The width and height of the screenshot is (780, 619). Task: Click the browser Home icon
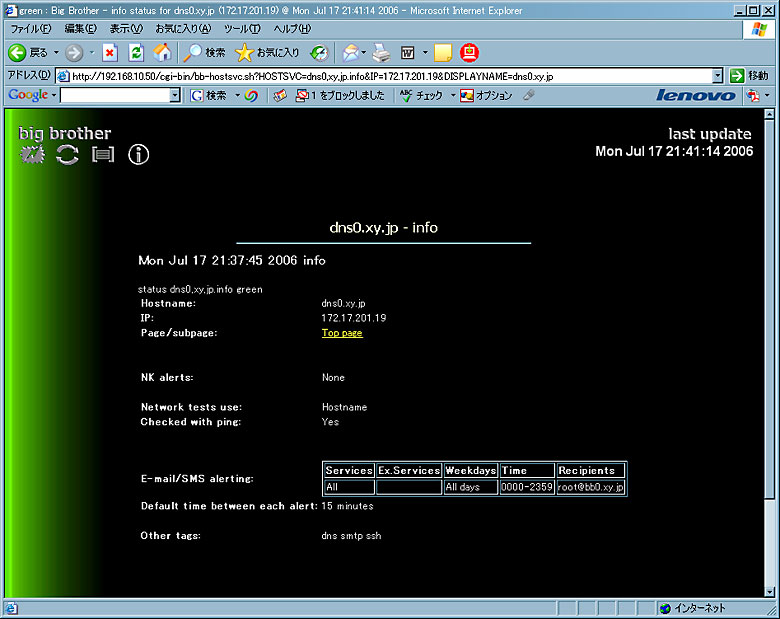coord(162,52)
